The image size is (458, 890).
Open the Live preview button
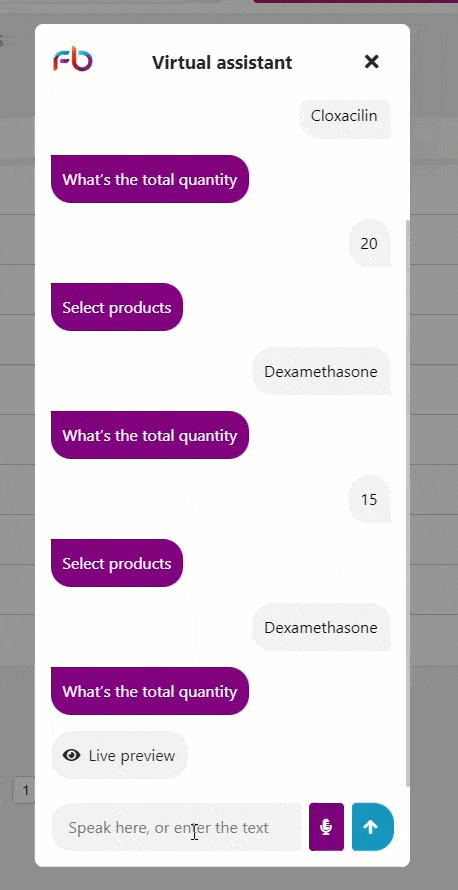click(x=119, y=755)
